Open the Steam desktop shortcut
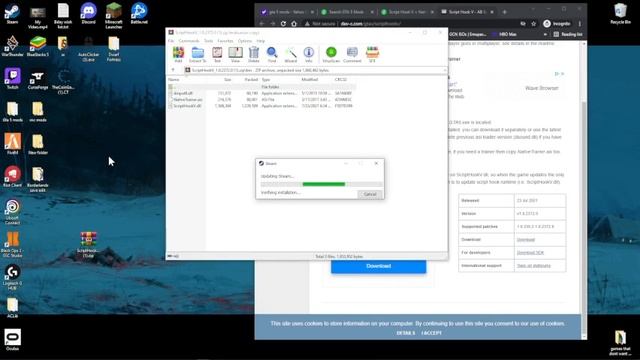The image size is (640, 360). coord(12,13)
